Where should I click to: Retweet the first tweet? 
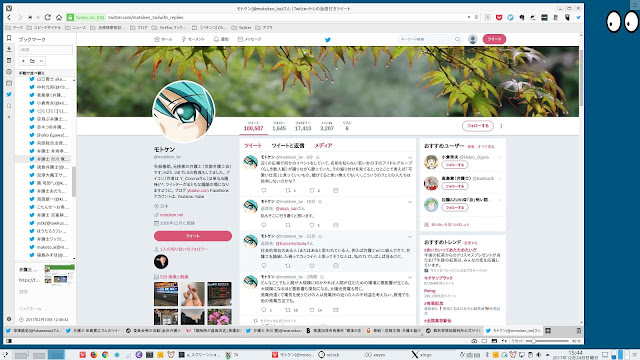point(288,190)
